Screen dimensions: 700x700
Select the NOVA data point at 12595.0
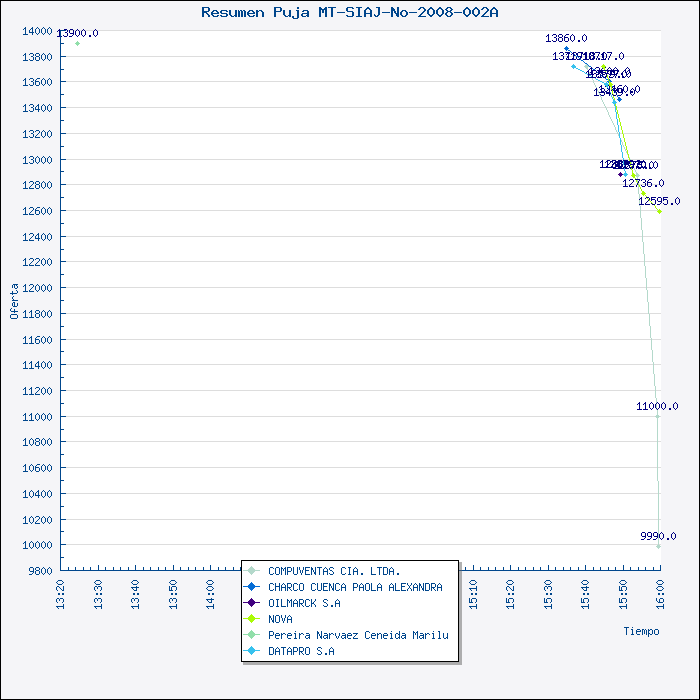point(659,211)
